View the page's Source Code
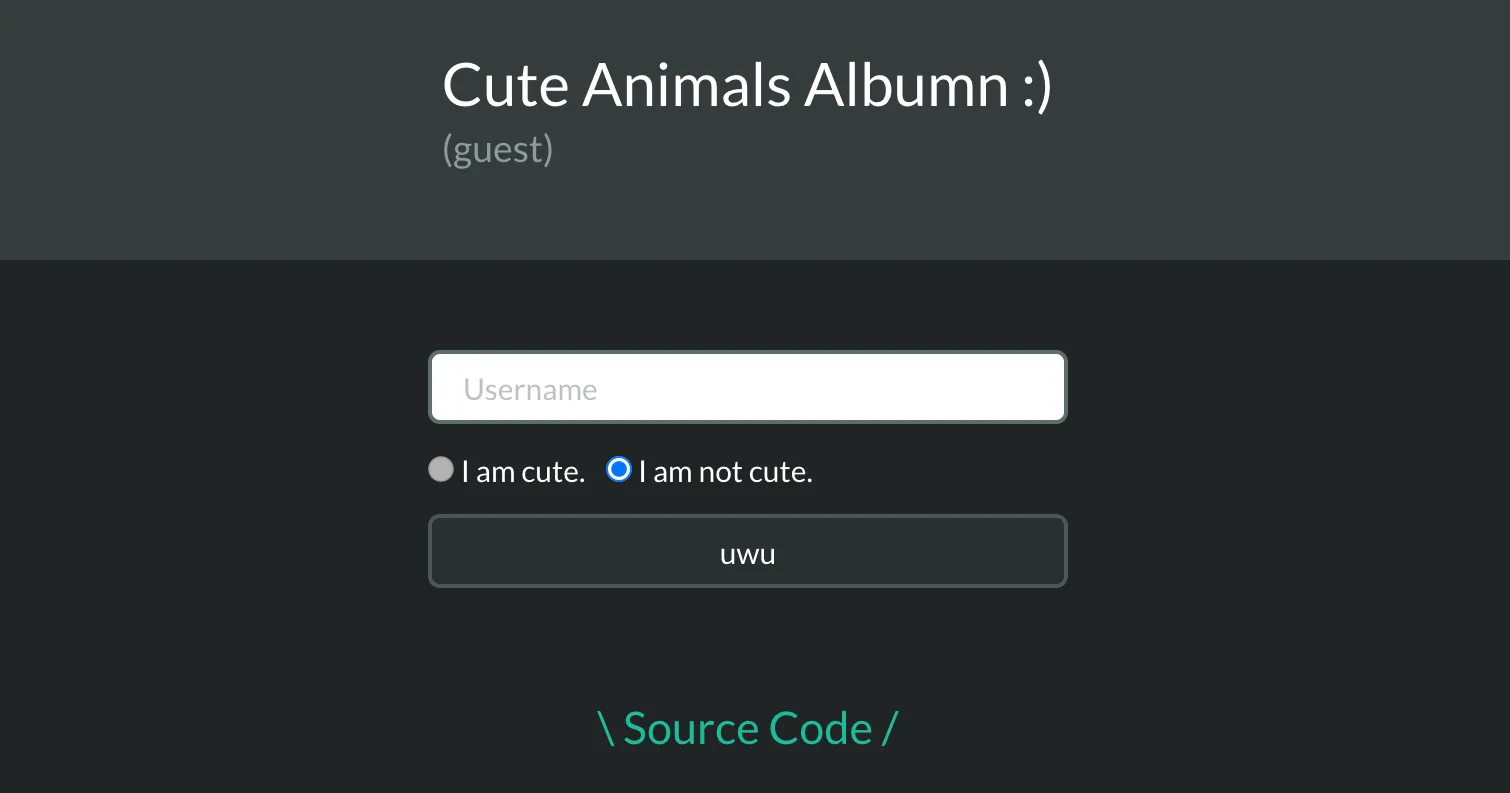The width and height of the screenshot is (1510, 793). tap(748, 728)
